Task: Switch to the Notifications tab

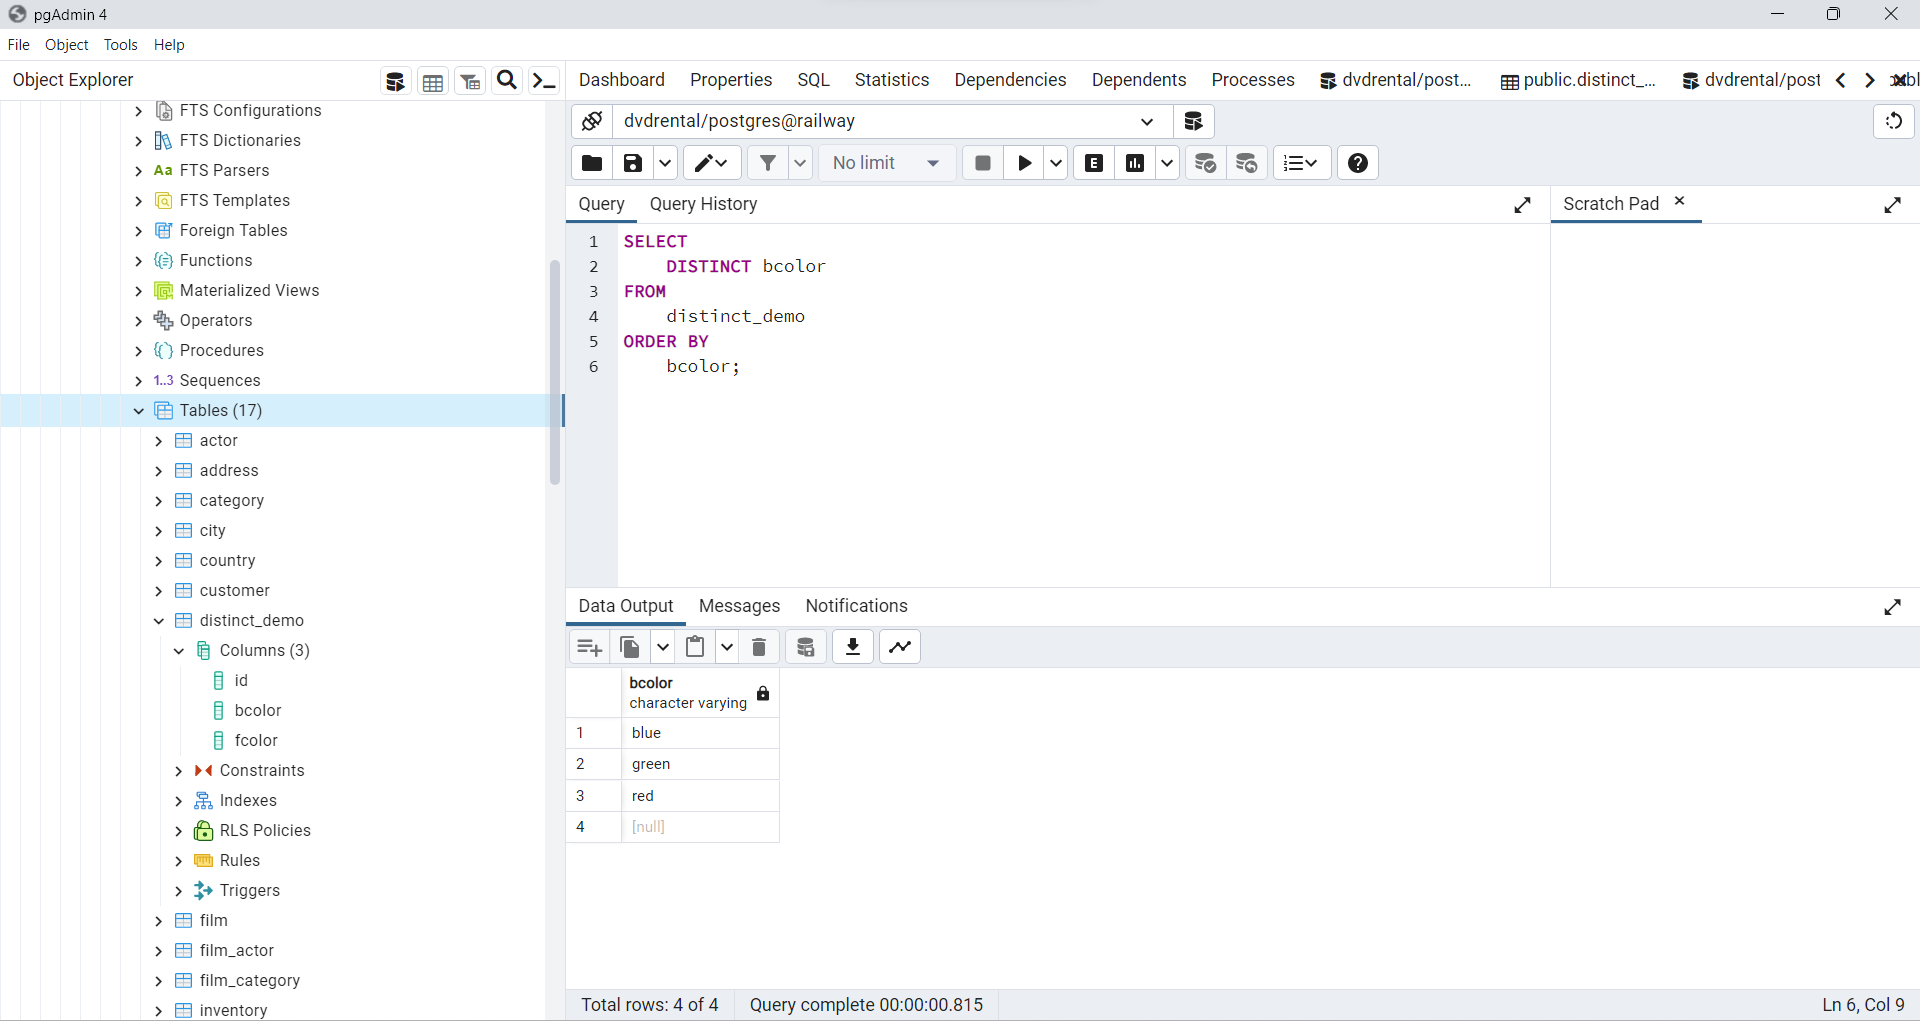Action: pos(856,606)
